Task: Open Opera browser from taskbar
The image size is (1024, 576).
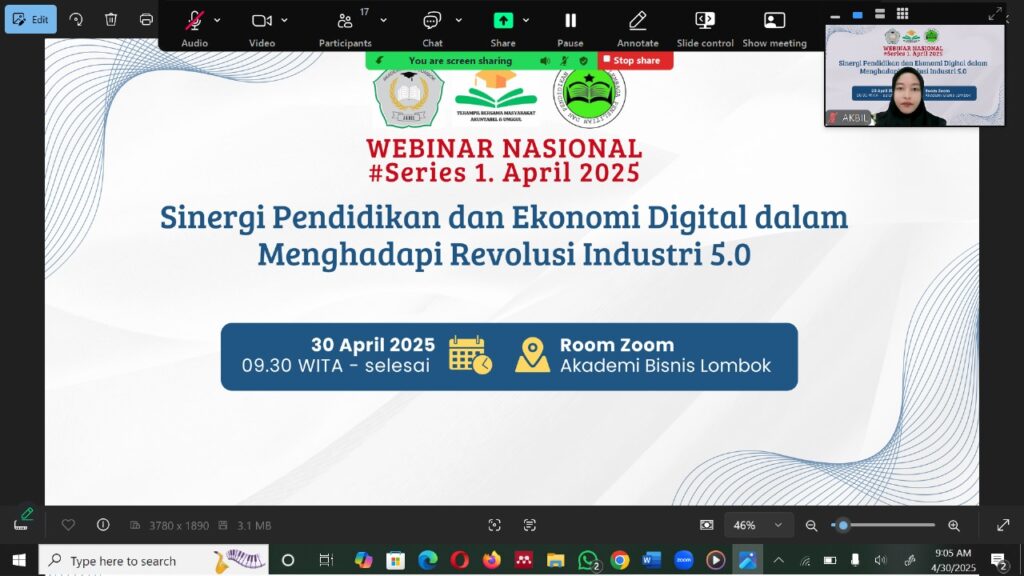Action: [x=459, y=560]
